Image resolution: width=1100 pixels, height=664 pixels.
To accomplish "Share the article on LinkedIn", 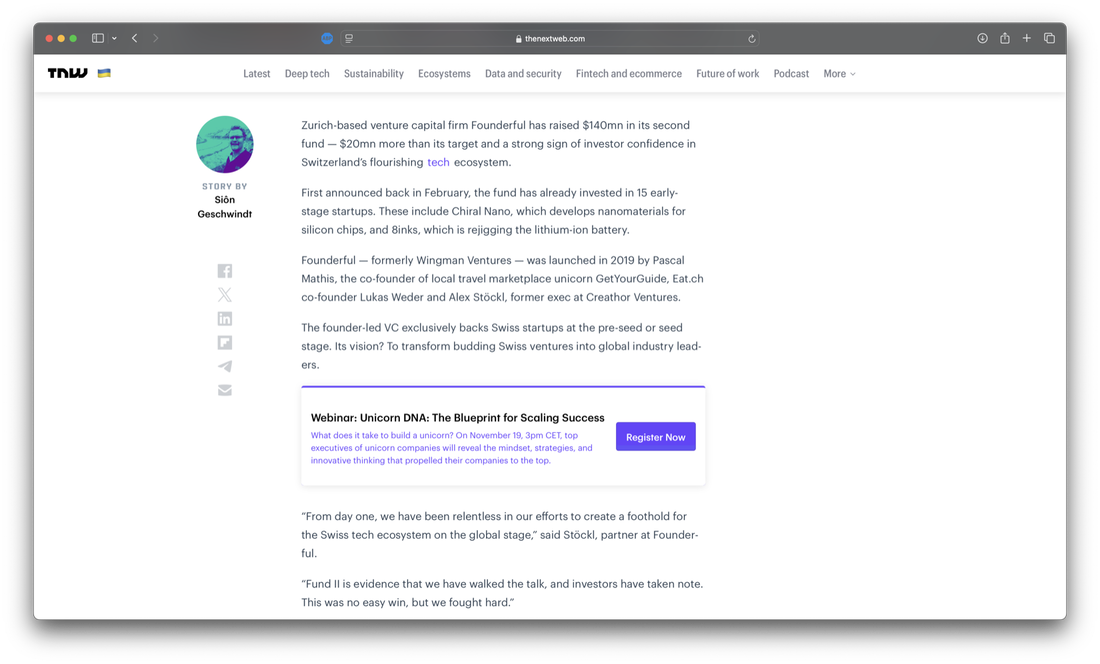I will [224, 318].
